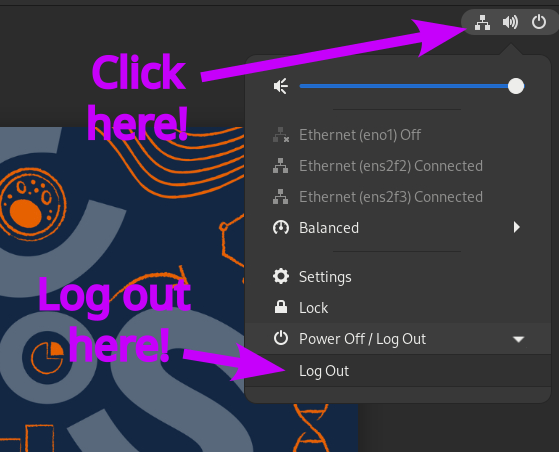This screenshot has height=452, width=559.
Task: Choose Log Out from the submenu
Action: pyautogui.click(x=398, y=371)
